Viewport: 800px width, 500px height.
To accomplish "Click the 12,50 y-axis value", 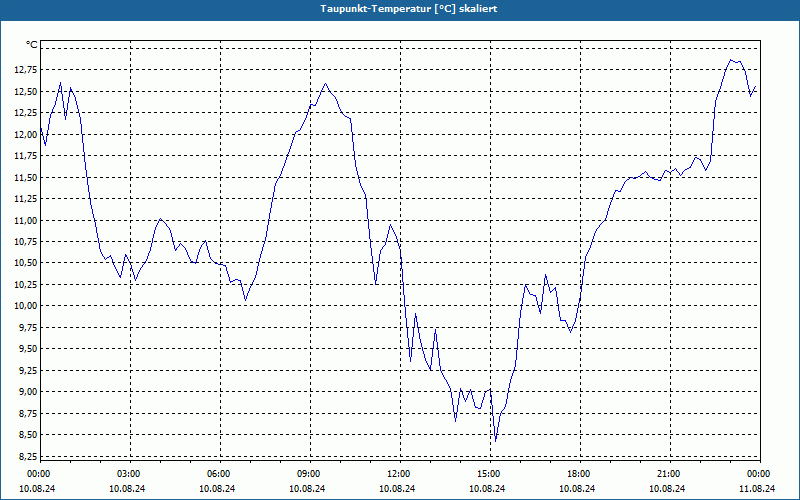I will (x=26, y=92).
